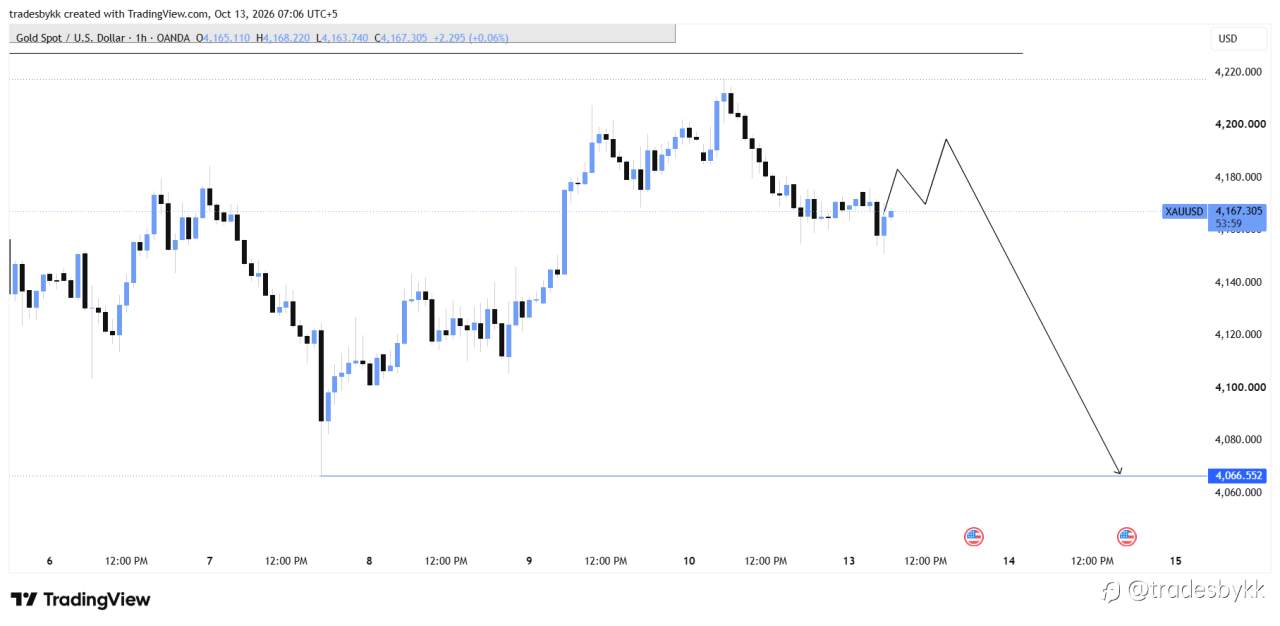Click date 10 on the time axis
The image size is (1280, 626).
tap(689, 561)
